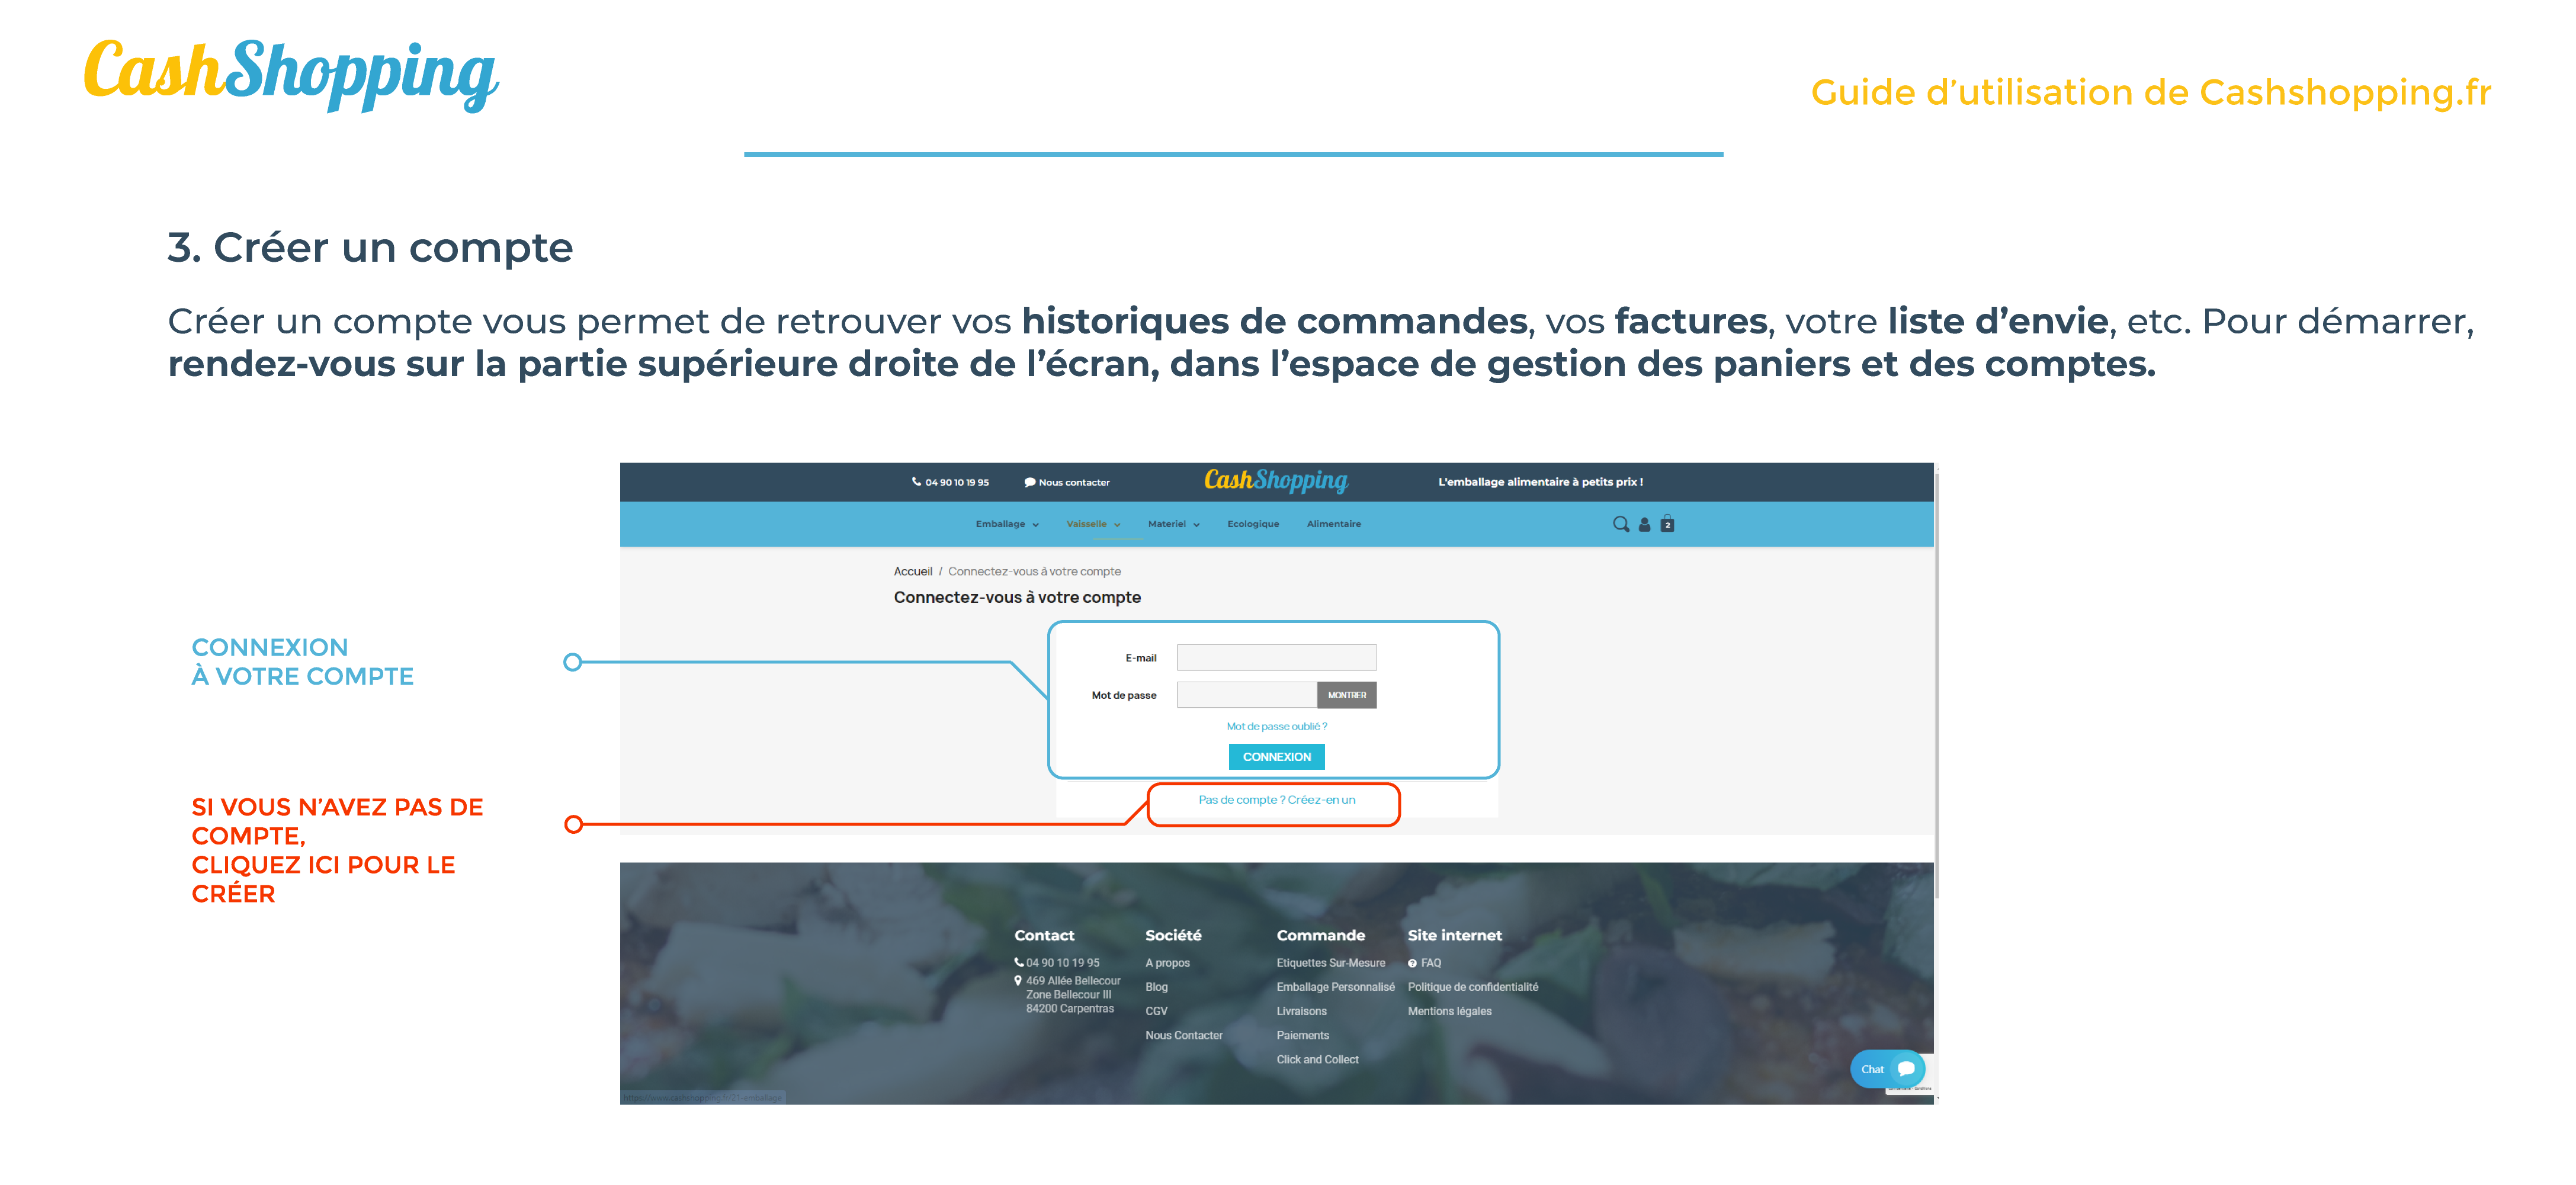Click the speech bubble icon beside Nous contacter
The height and width of the screenshot is (1185, 2576).
(1029, 482)
